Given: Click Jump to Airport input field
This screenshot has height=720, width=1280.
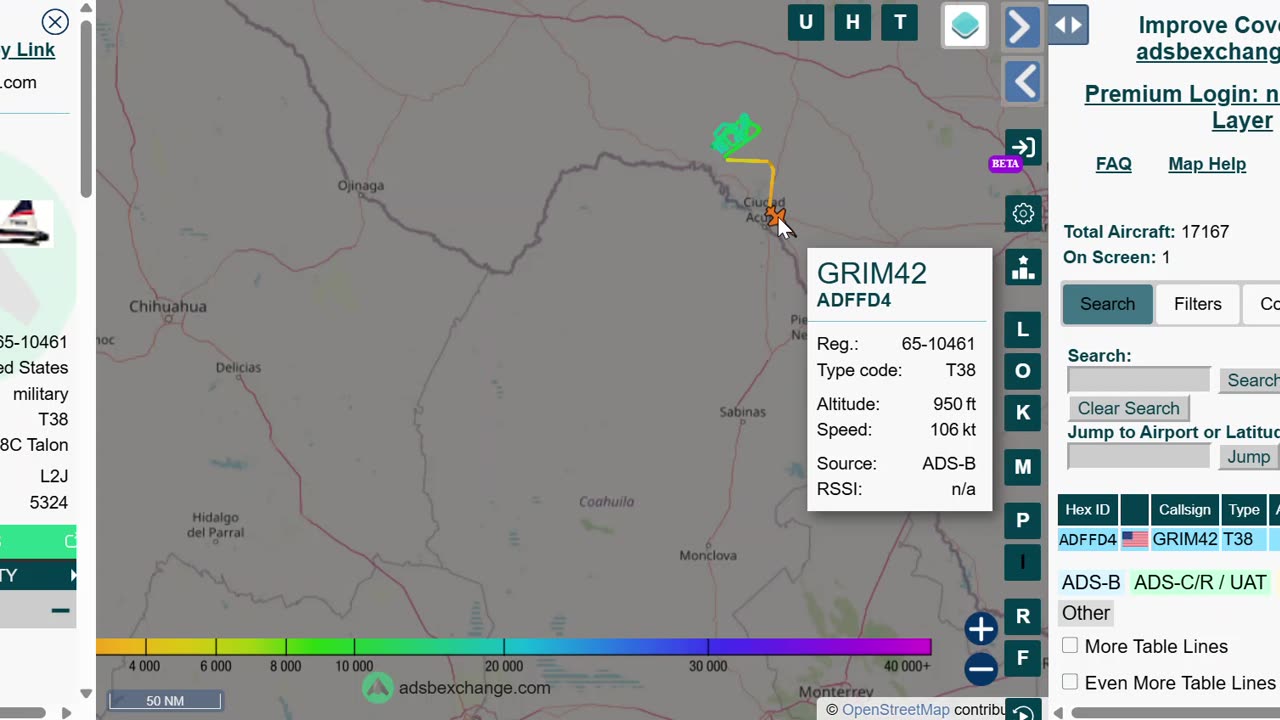Looking at the screenshot, I should [1139, 457].
